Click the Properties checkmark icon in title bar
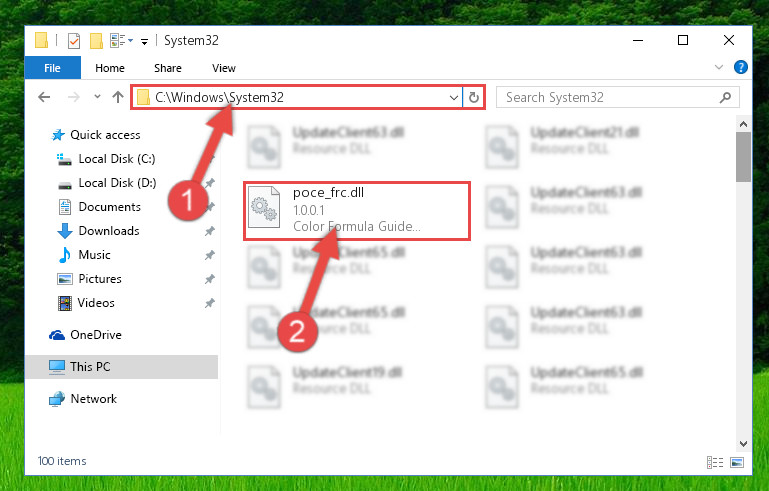The image size is (769, 491). (74, 41)
